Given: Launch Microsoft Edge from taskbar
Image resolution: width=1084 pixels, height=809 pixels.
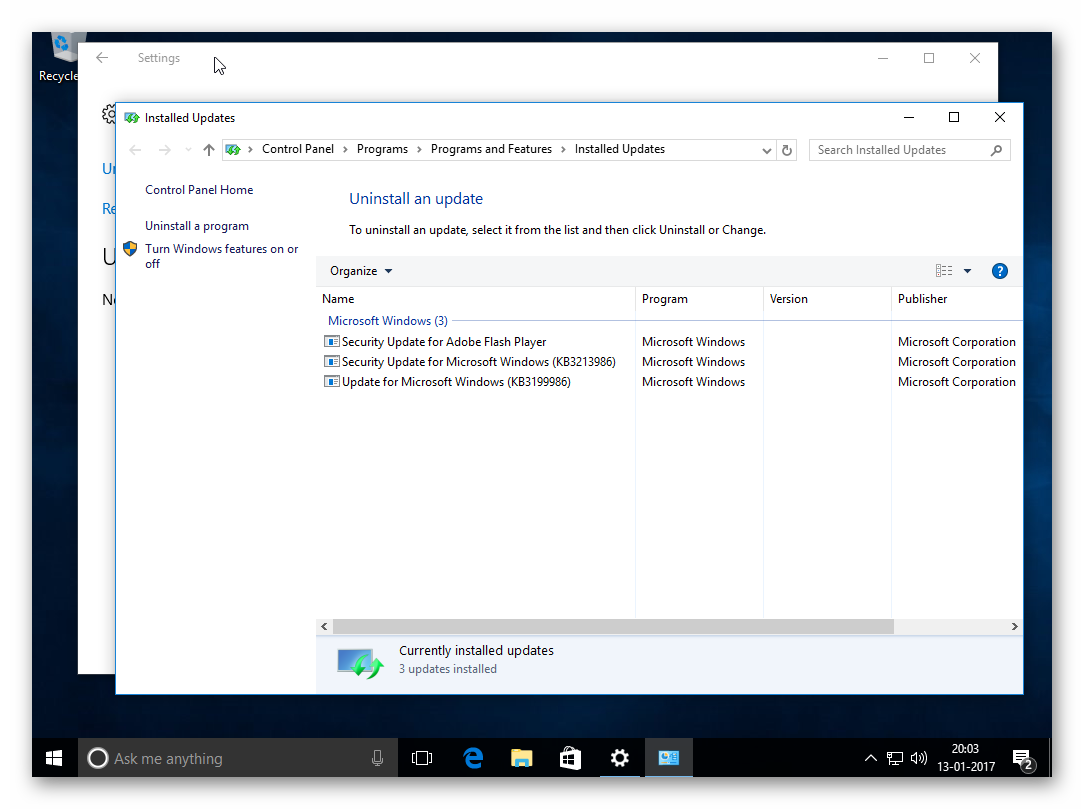Looking at the screenshot, I should coord(473,759).
